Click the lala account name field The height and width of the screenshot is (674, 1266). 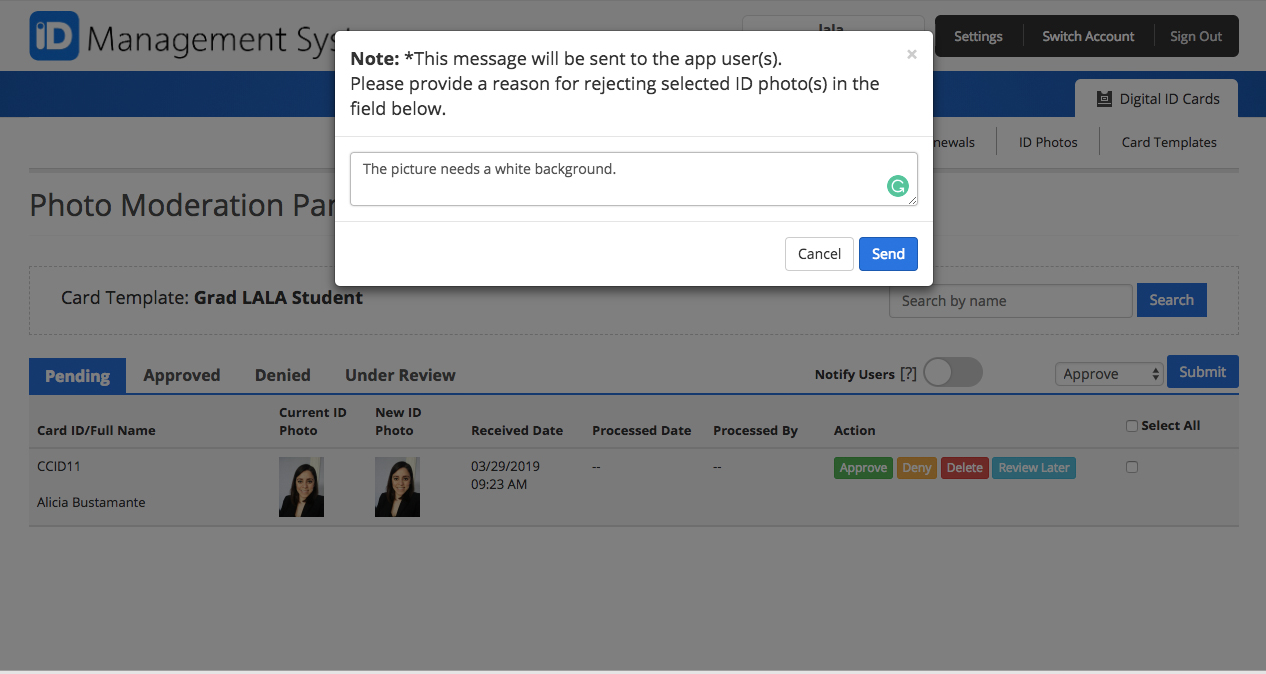[833, 29]
